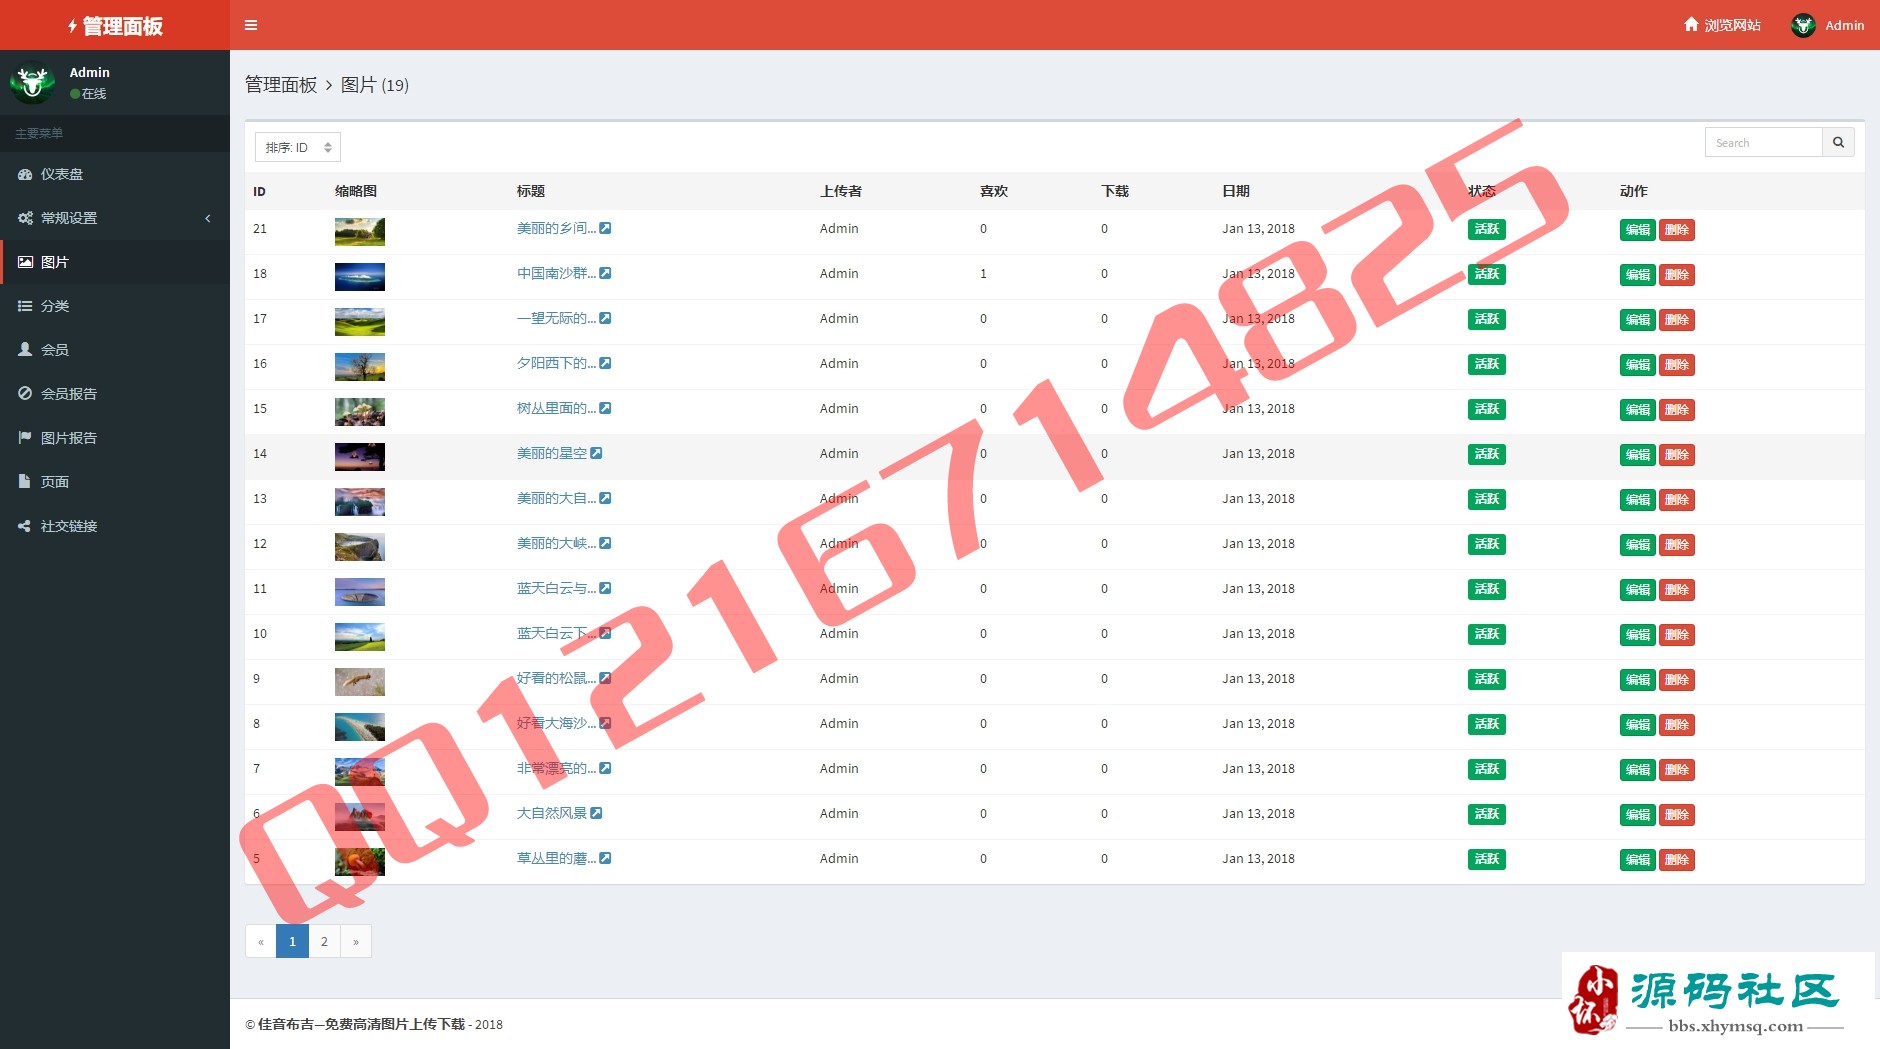
Task: Go to pagination page 2
Action: click(324, 941)
